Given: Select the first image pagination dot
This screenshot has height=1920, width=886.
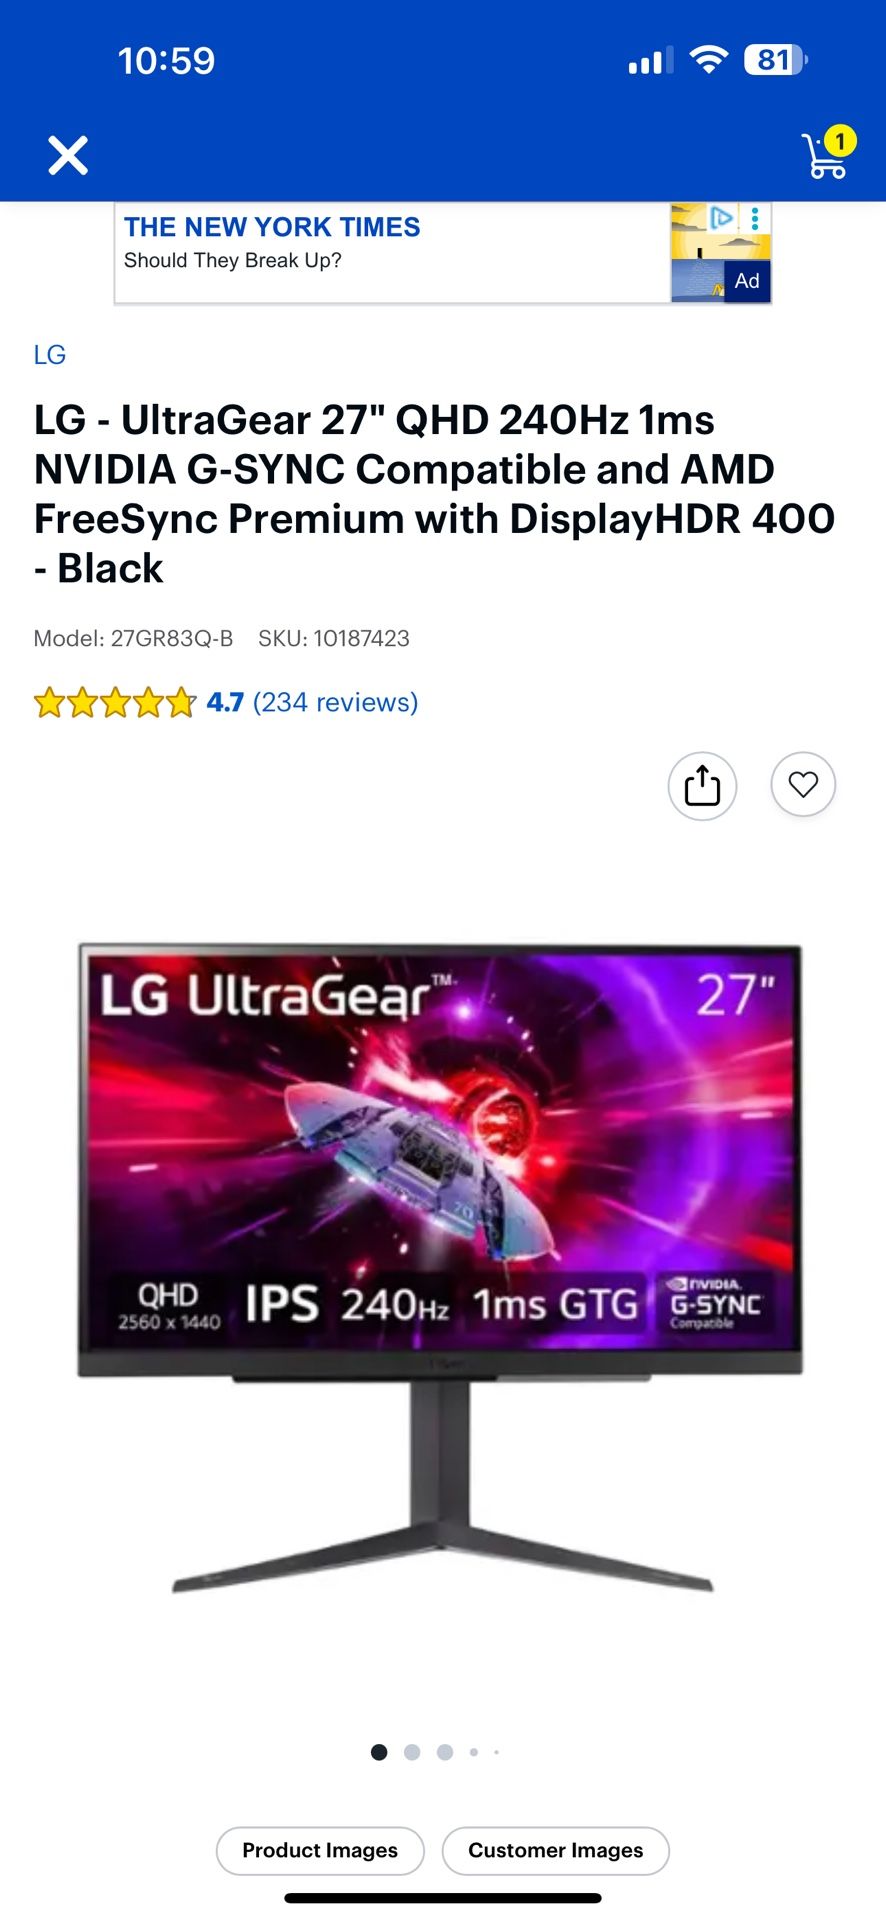Looking at the screenshot, I should [x=379, y=1752].
